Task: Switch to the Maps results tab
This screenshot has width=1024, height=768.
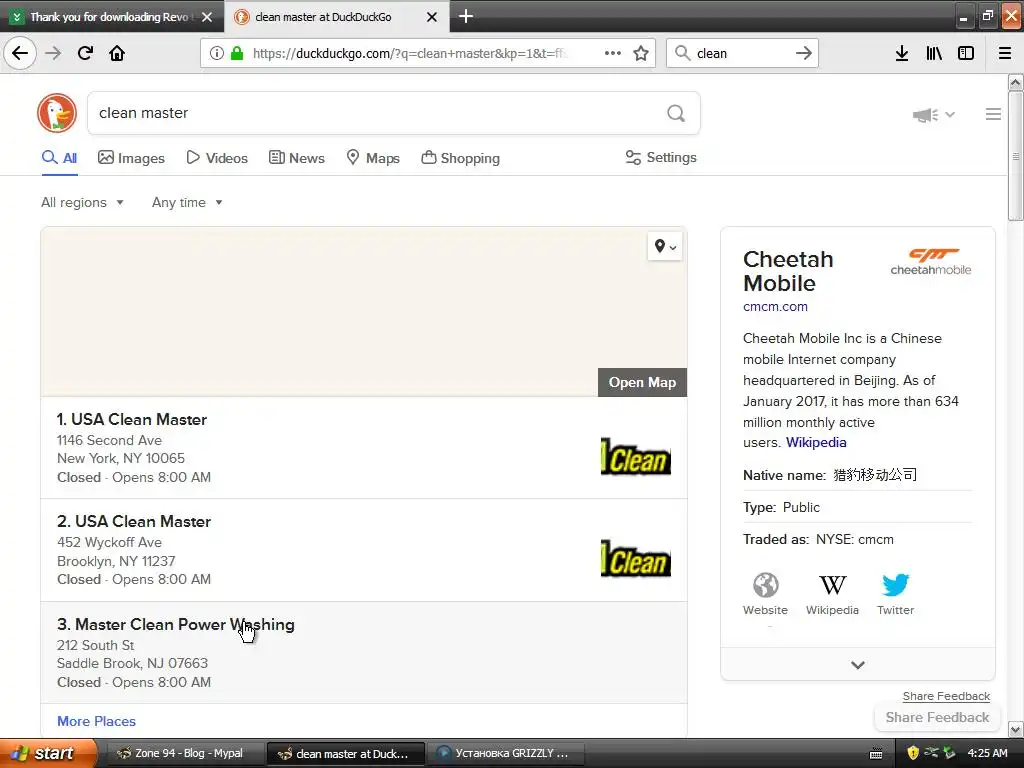Action: click(x=373, y=158)
